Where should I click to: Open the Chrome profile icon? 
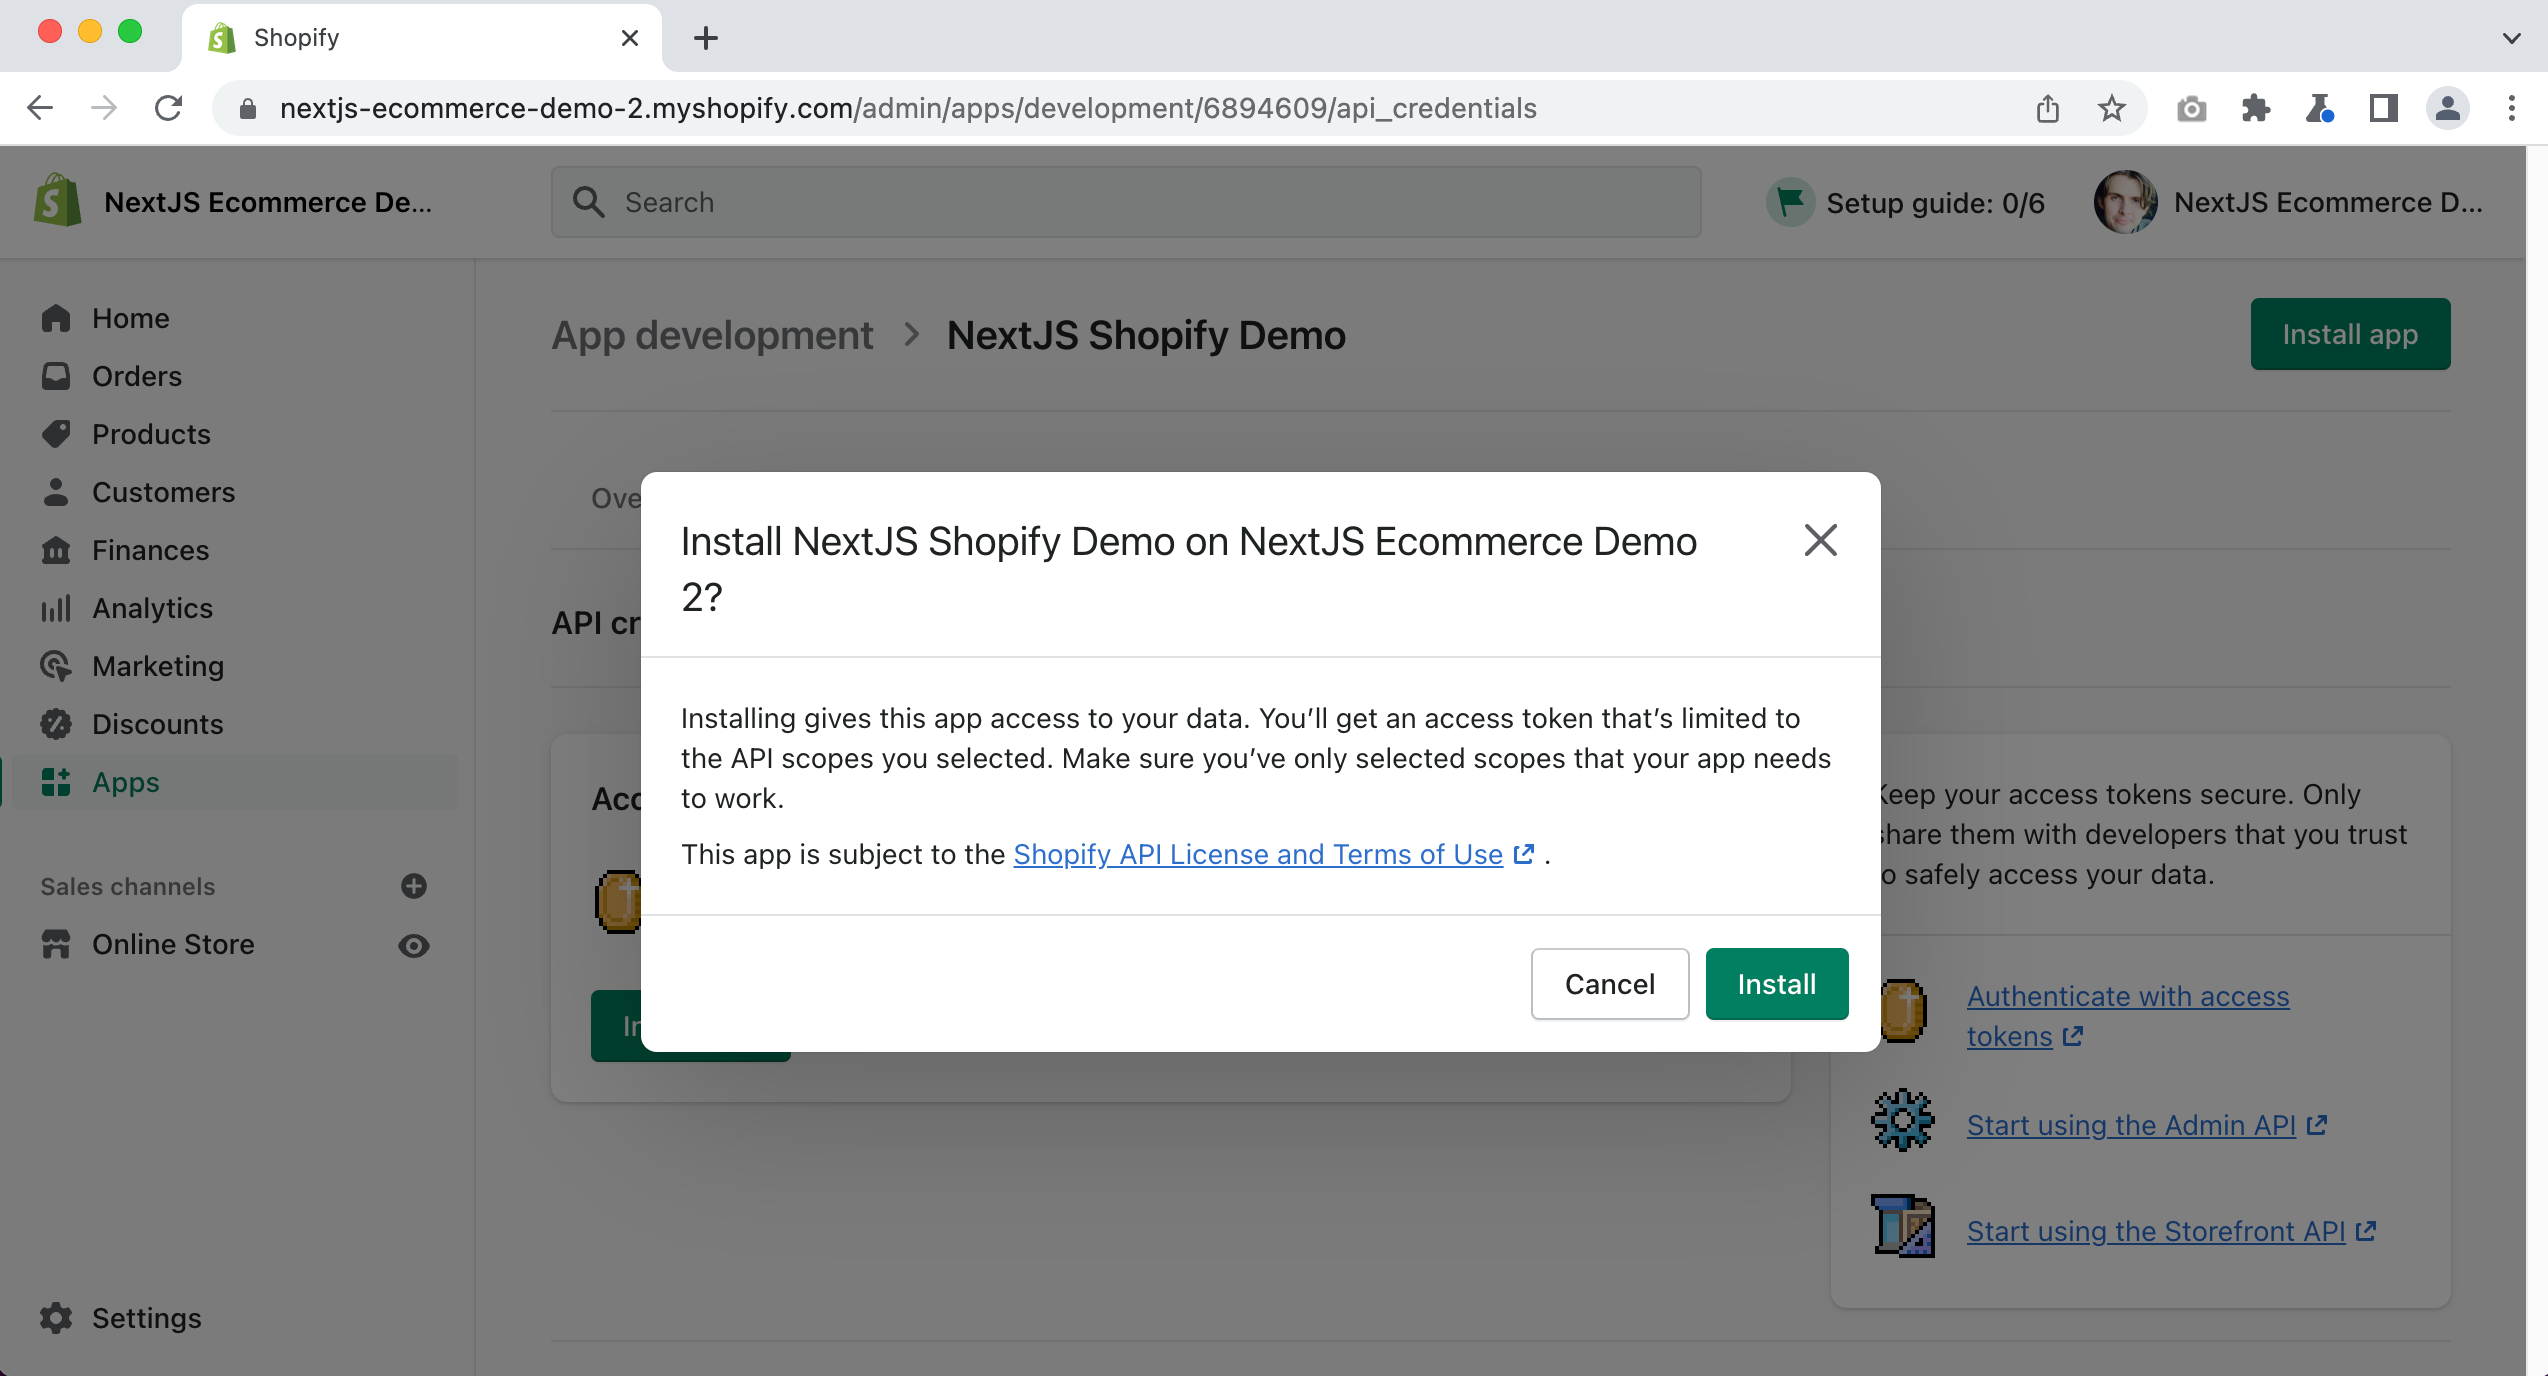point(2448,108)
